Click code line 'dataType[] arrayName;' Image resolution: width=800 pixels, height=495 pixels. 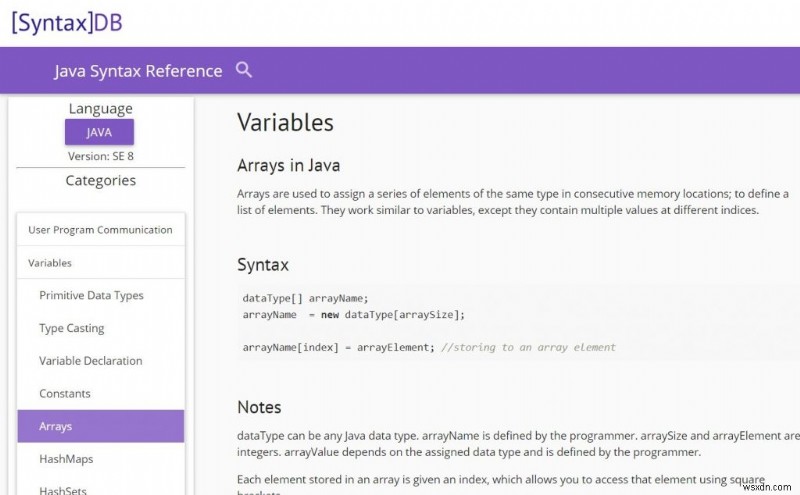click(x=305, y=298)
